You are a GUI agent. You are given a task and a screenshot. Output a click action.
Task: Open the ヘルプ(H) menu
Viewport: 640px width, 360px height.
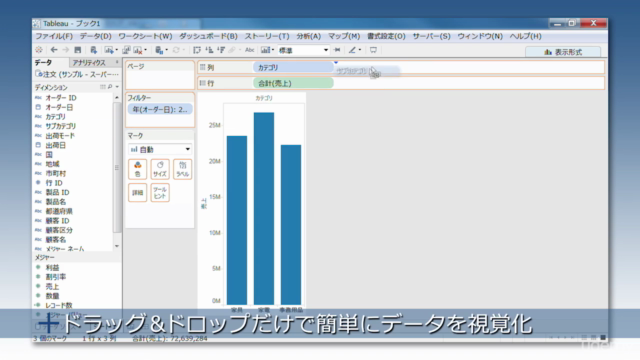point(525,36)
